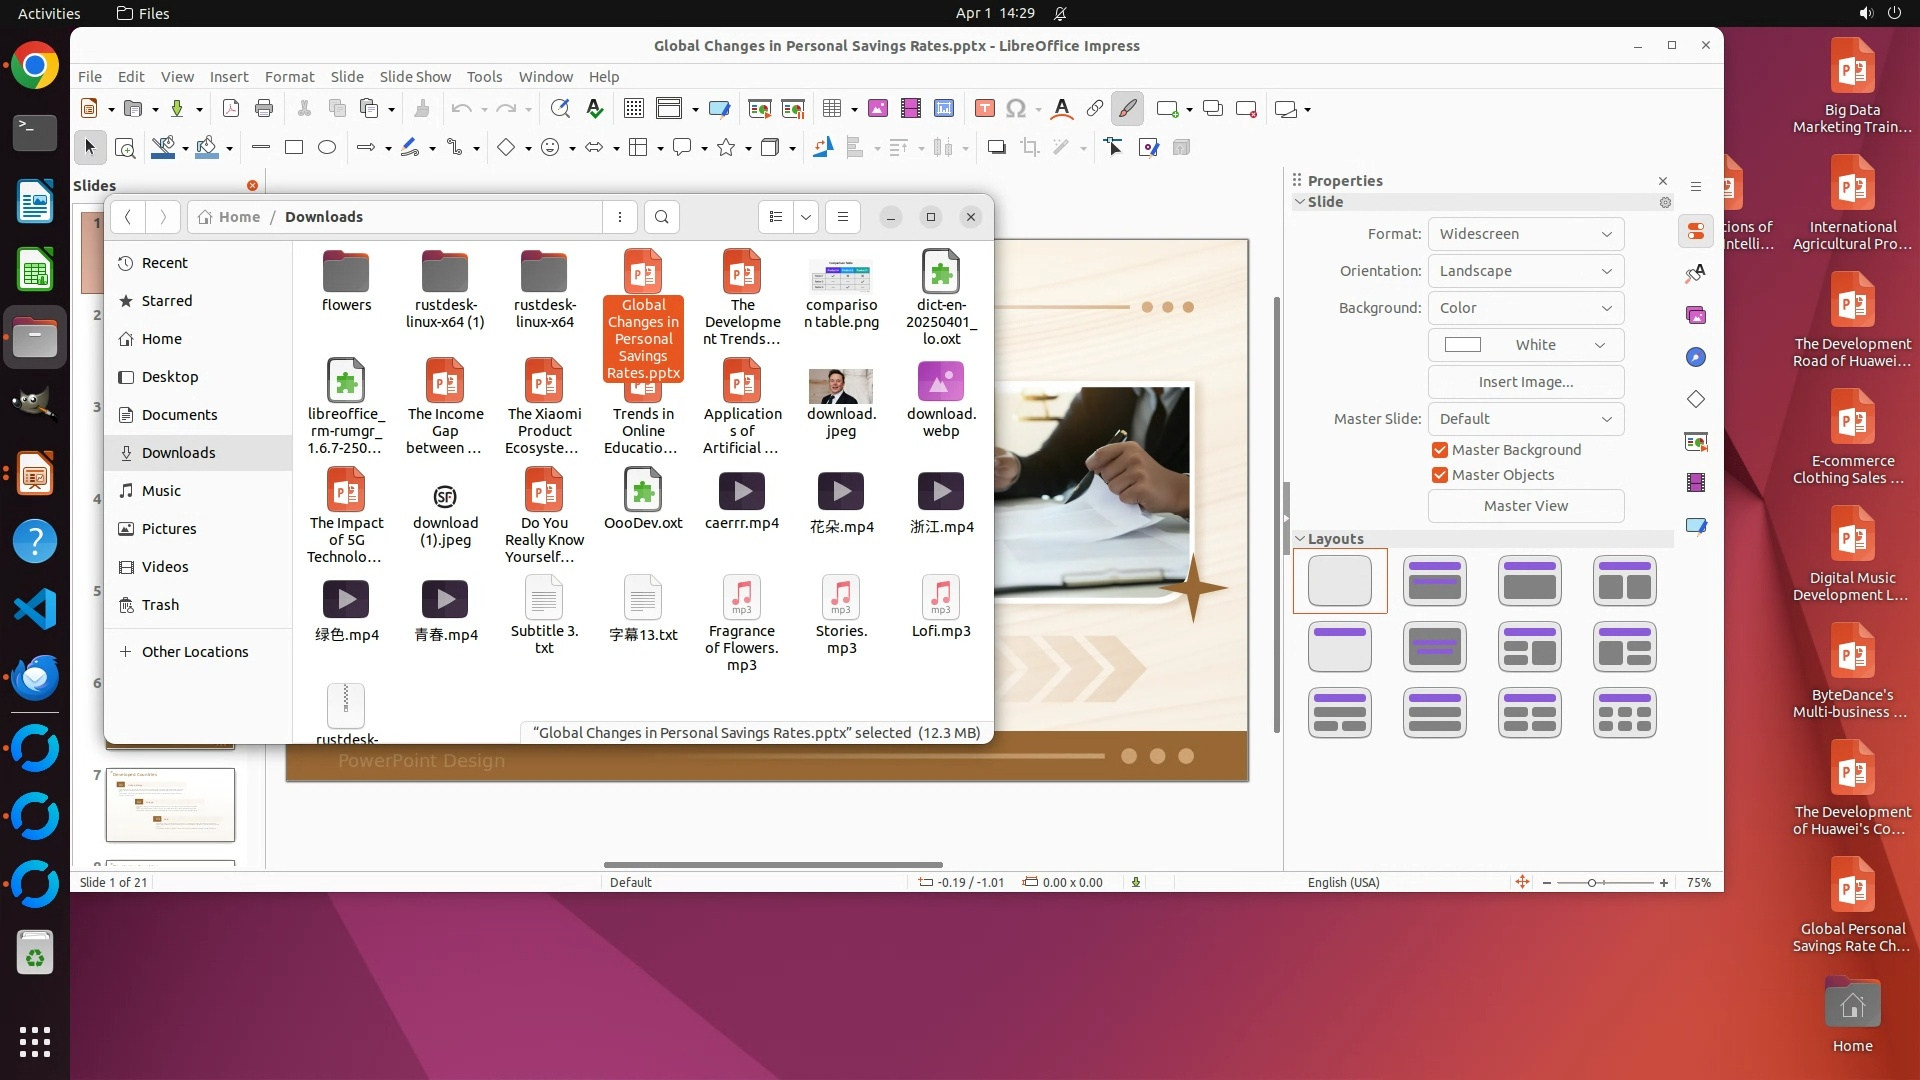Toggle the Master Objects checkbox
The height and width of the screenshot is (1080, 1920).
point(1440,475)
